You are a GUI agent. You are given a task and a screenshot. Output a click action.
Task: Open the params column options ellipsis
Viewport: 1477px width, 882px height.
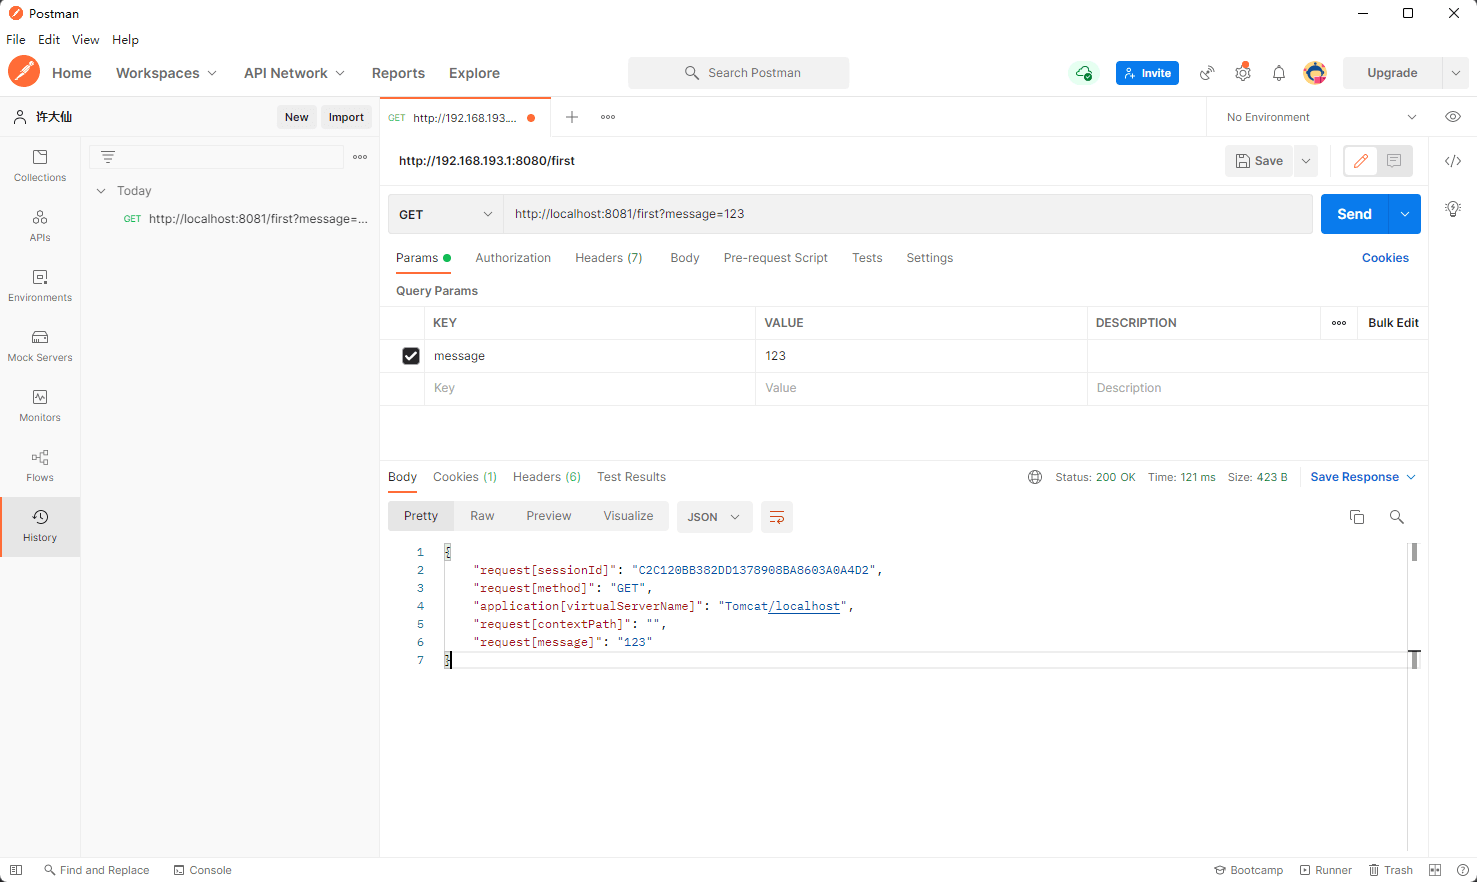pos(1339,323)
